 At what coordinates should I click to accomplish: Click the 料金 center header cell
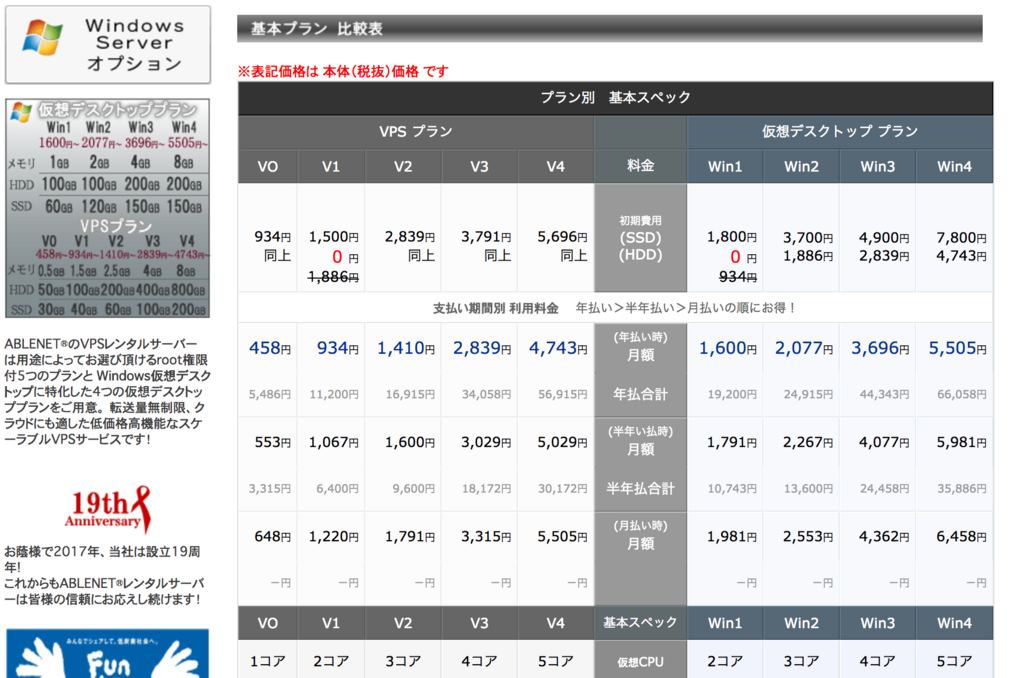click(641, 166)
